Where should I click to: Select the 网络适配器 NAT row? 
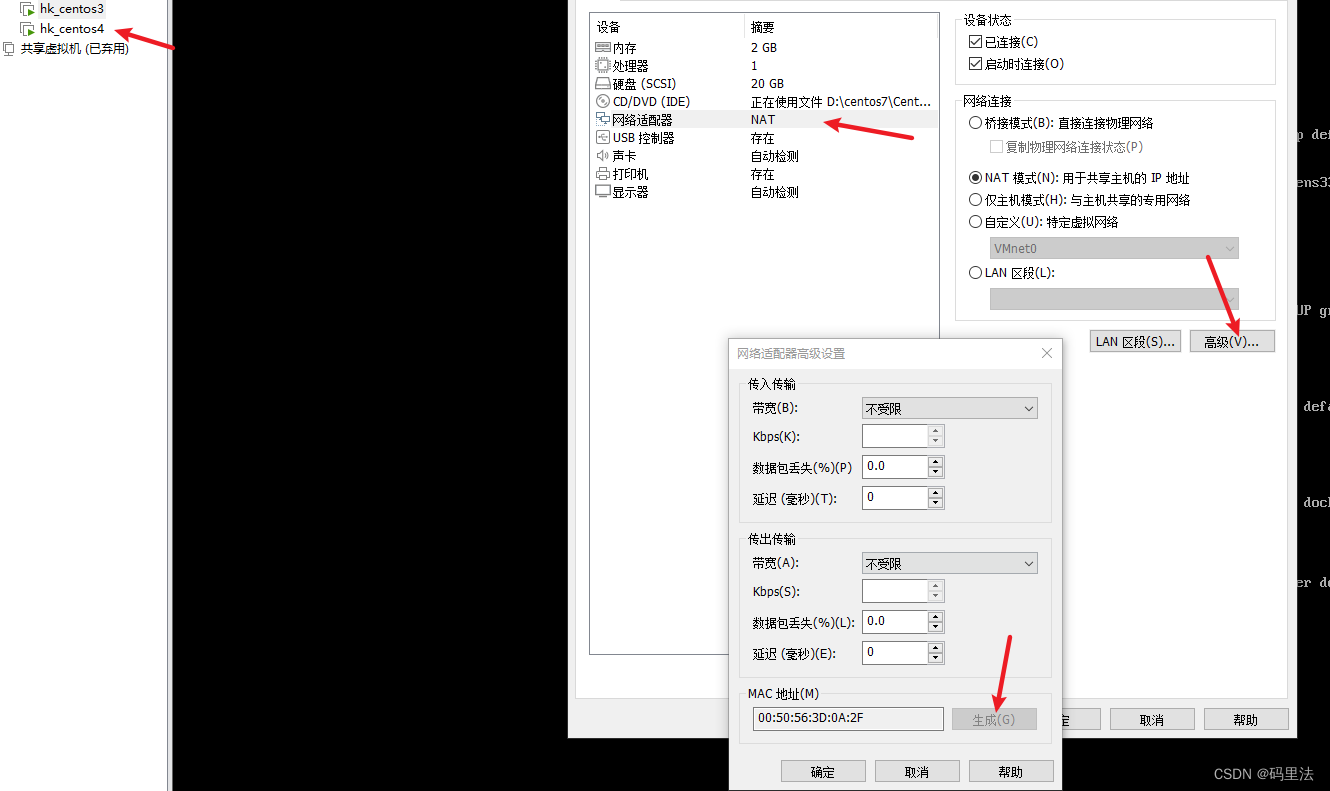click(765, 120)
